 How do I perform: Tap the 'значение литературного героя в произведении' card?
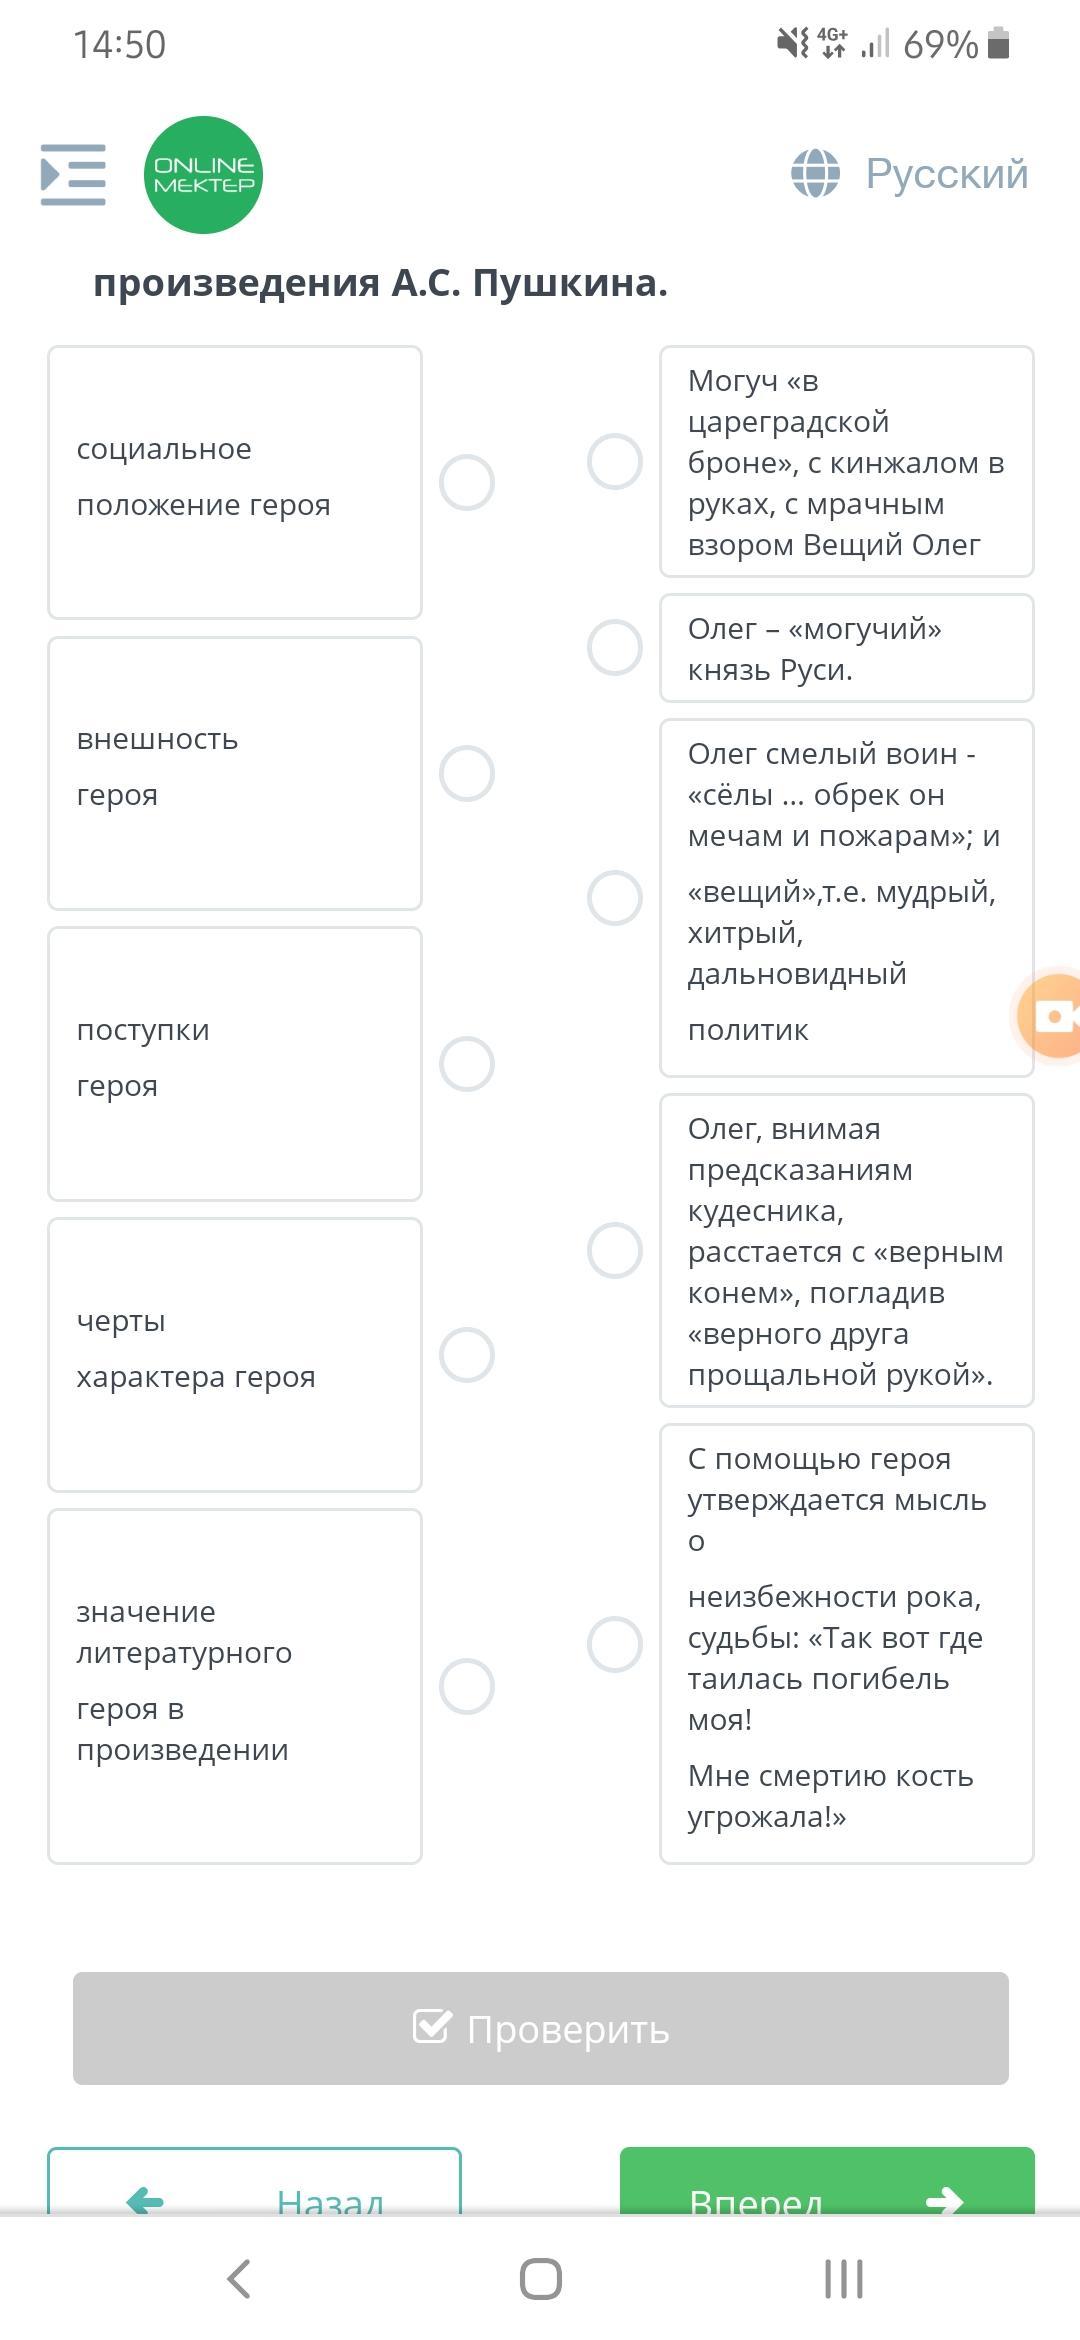[235, 1686]
